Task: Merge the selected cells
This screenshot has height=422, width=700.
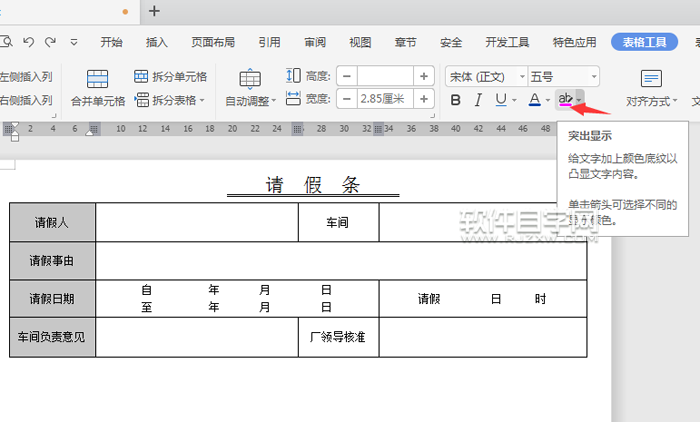Action: coord(98,88)
